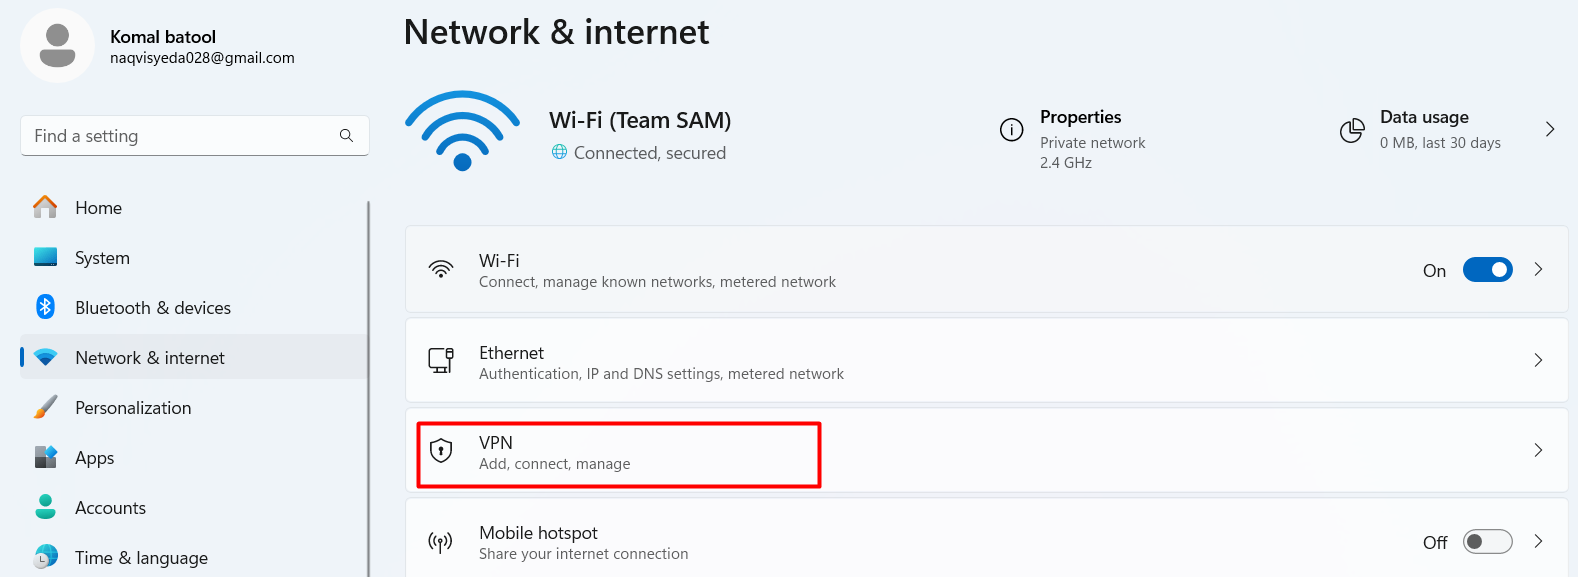Open Data usage details chevron
1578x577 pixels.
pos(1550,129)
